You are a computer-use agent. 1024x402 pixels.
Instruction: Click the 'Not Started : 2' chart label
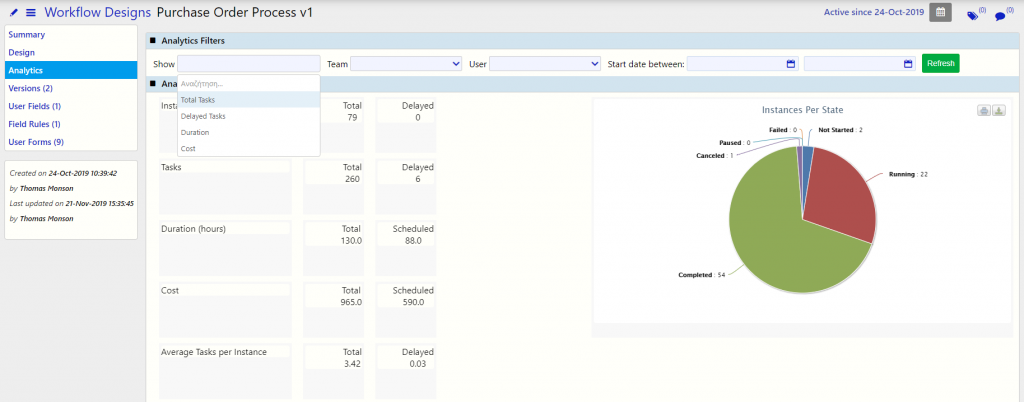pyautogui.click(x=840, y=130)
